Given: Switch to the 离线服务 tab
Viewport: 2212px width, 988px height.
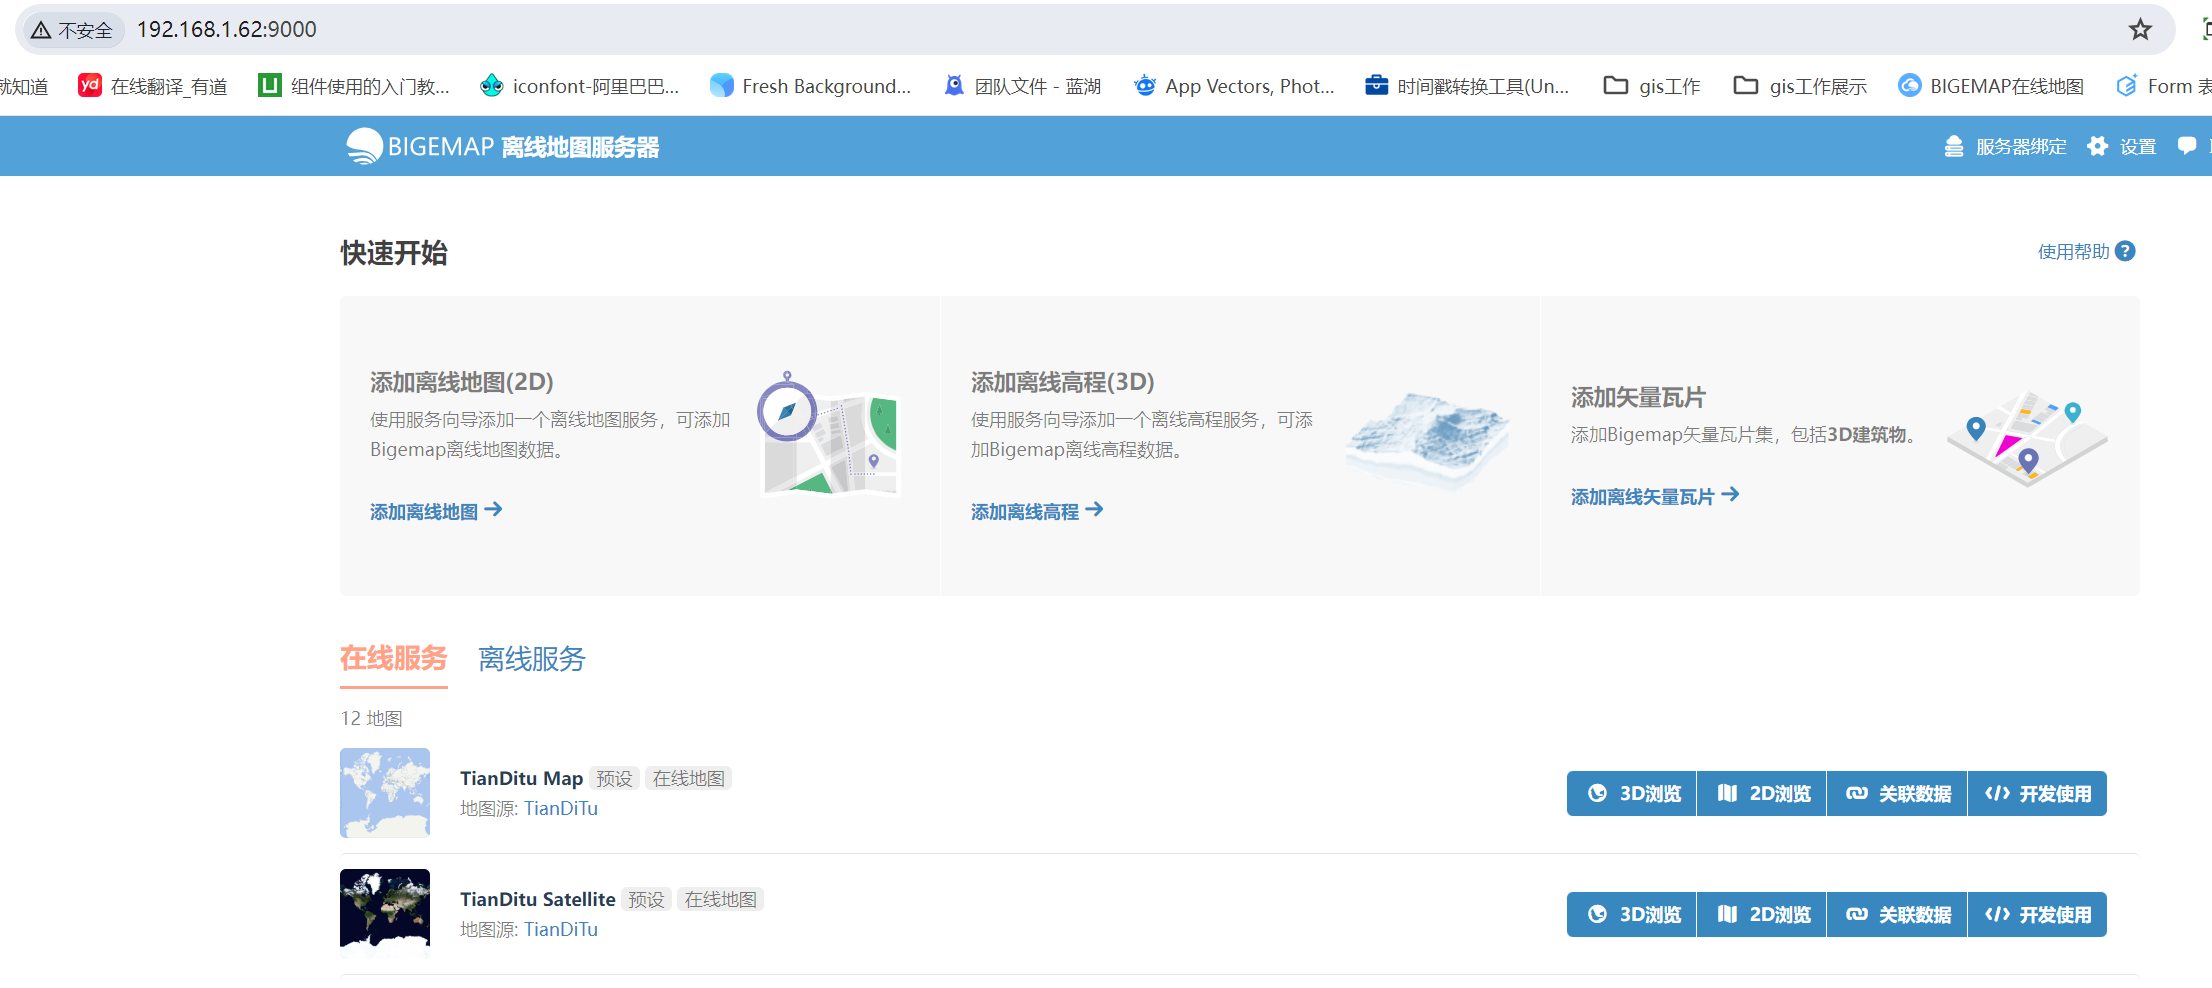Looking at the screenshot, I should tap(531, 659).
